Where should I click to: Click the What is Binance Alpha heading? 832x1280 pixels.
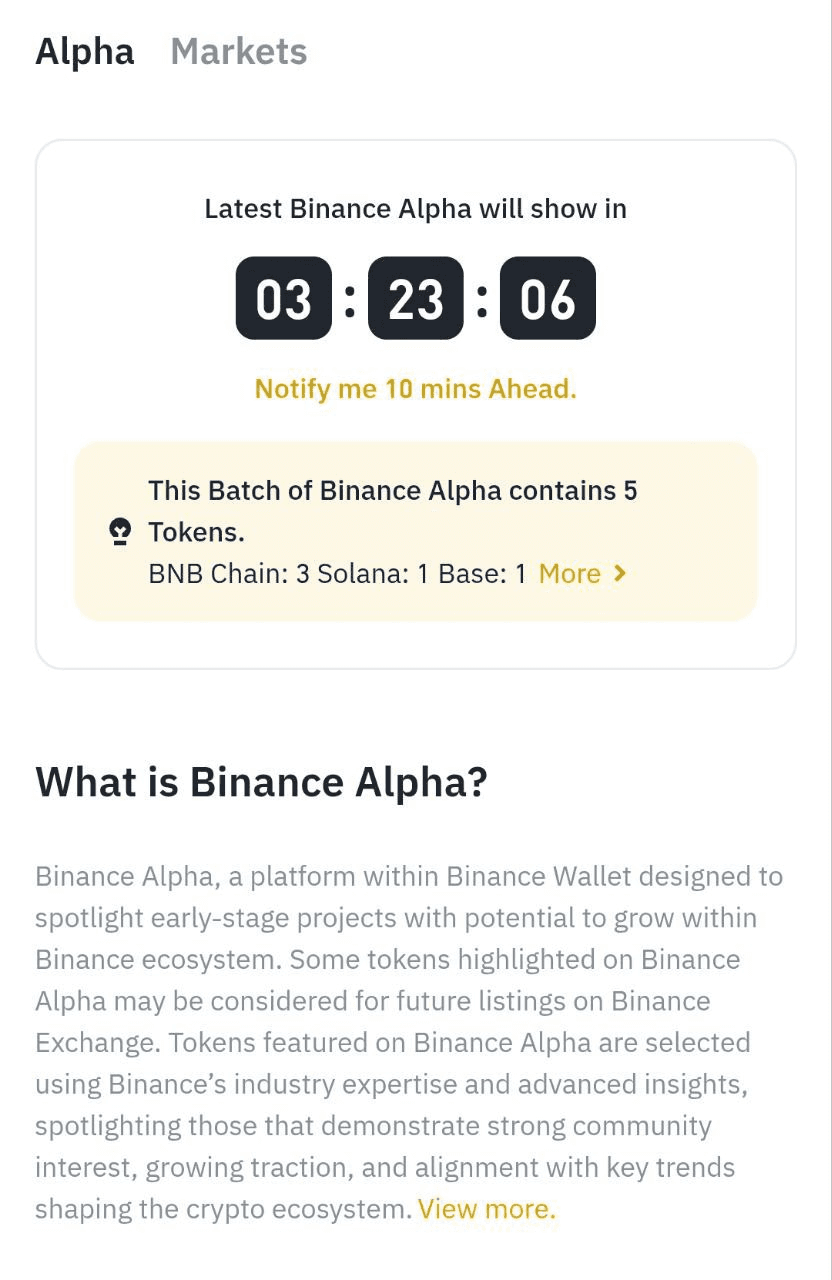click(x=262, y=782)
